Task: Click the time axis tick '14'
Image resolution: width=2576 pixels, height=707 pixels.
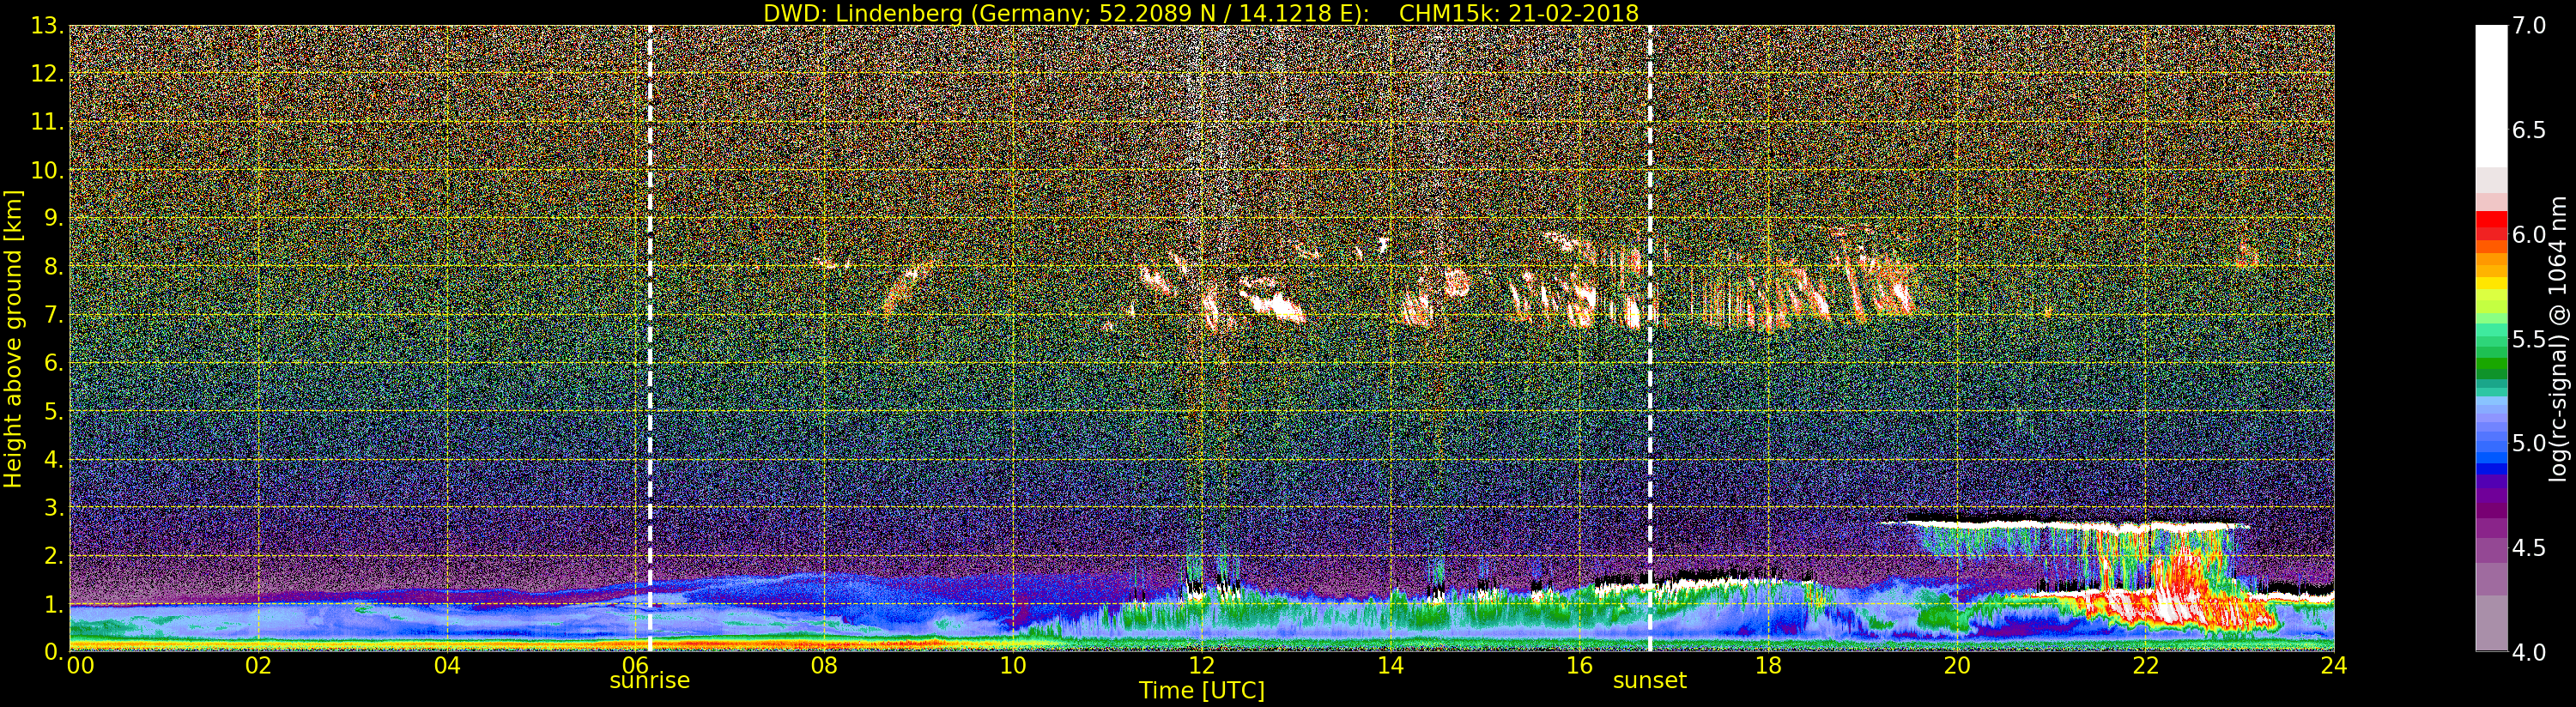Action: pyautogui.click(x=1390, y=665)
